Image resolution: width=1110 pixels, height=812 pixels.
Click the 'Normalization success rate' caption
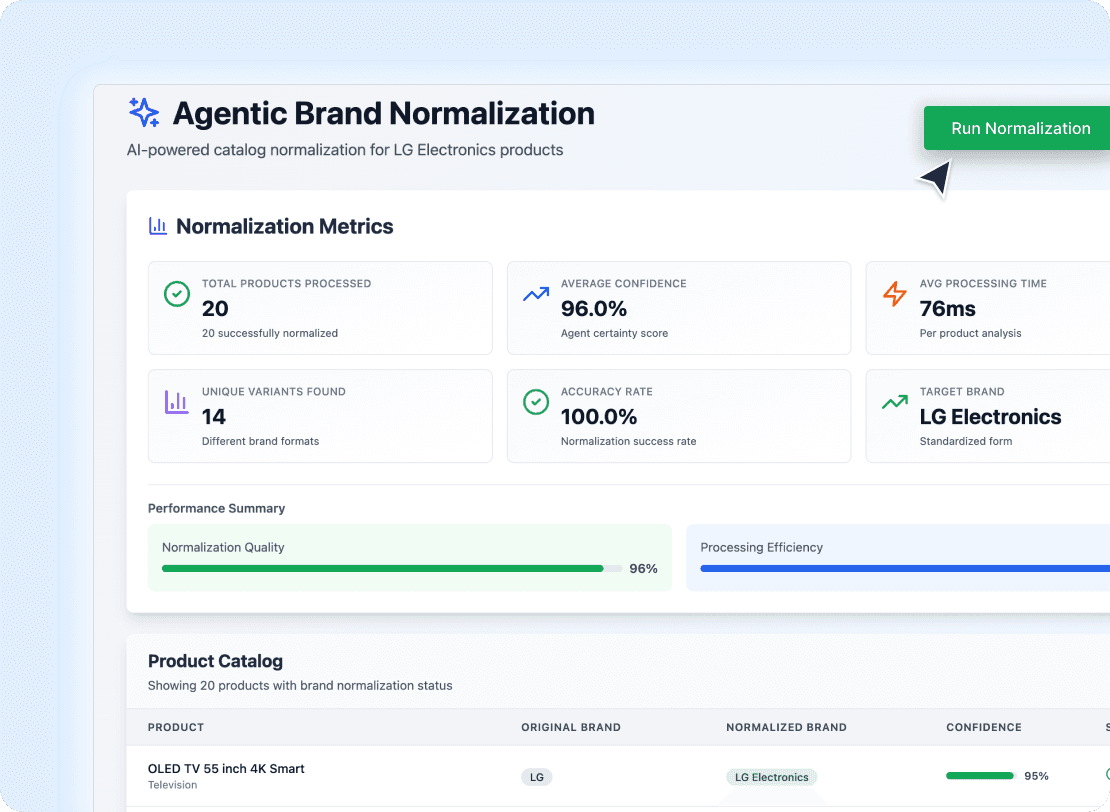coord(628,441)
